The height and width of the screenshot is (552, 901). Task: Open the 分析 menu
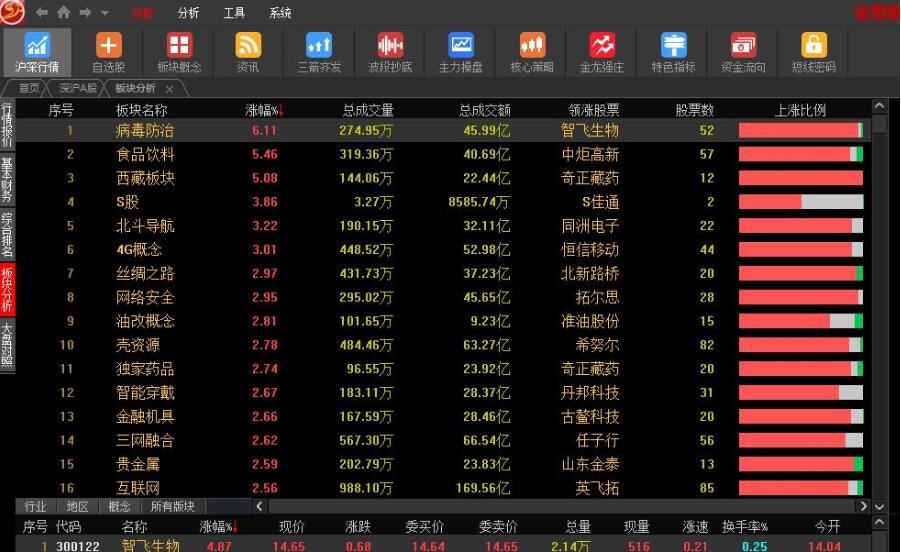[x=188, y=13]
